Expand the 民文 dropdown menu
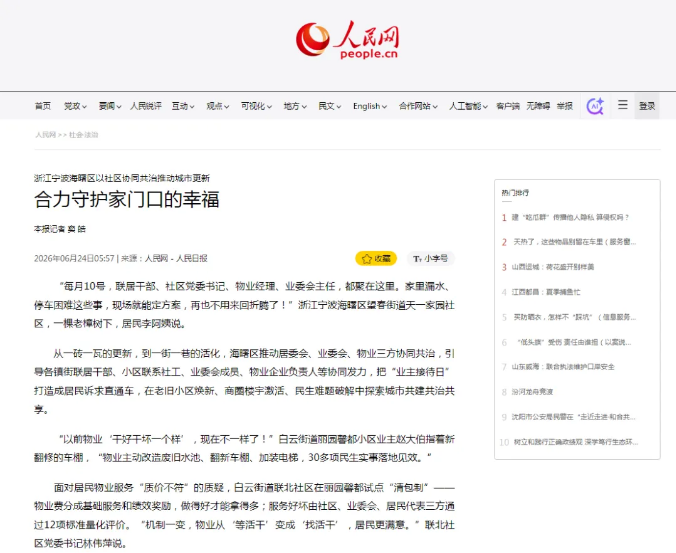676x553 pixels. pyautogui.click(x=330, y=106)
